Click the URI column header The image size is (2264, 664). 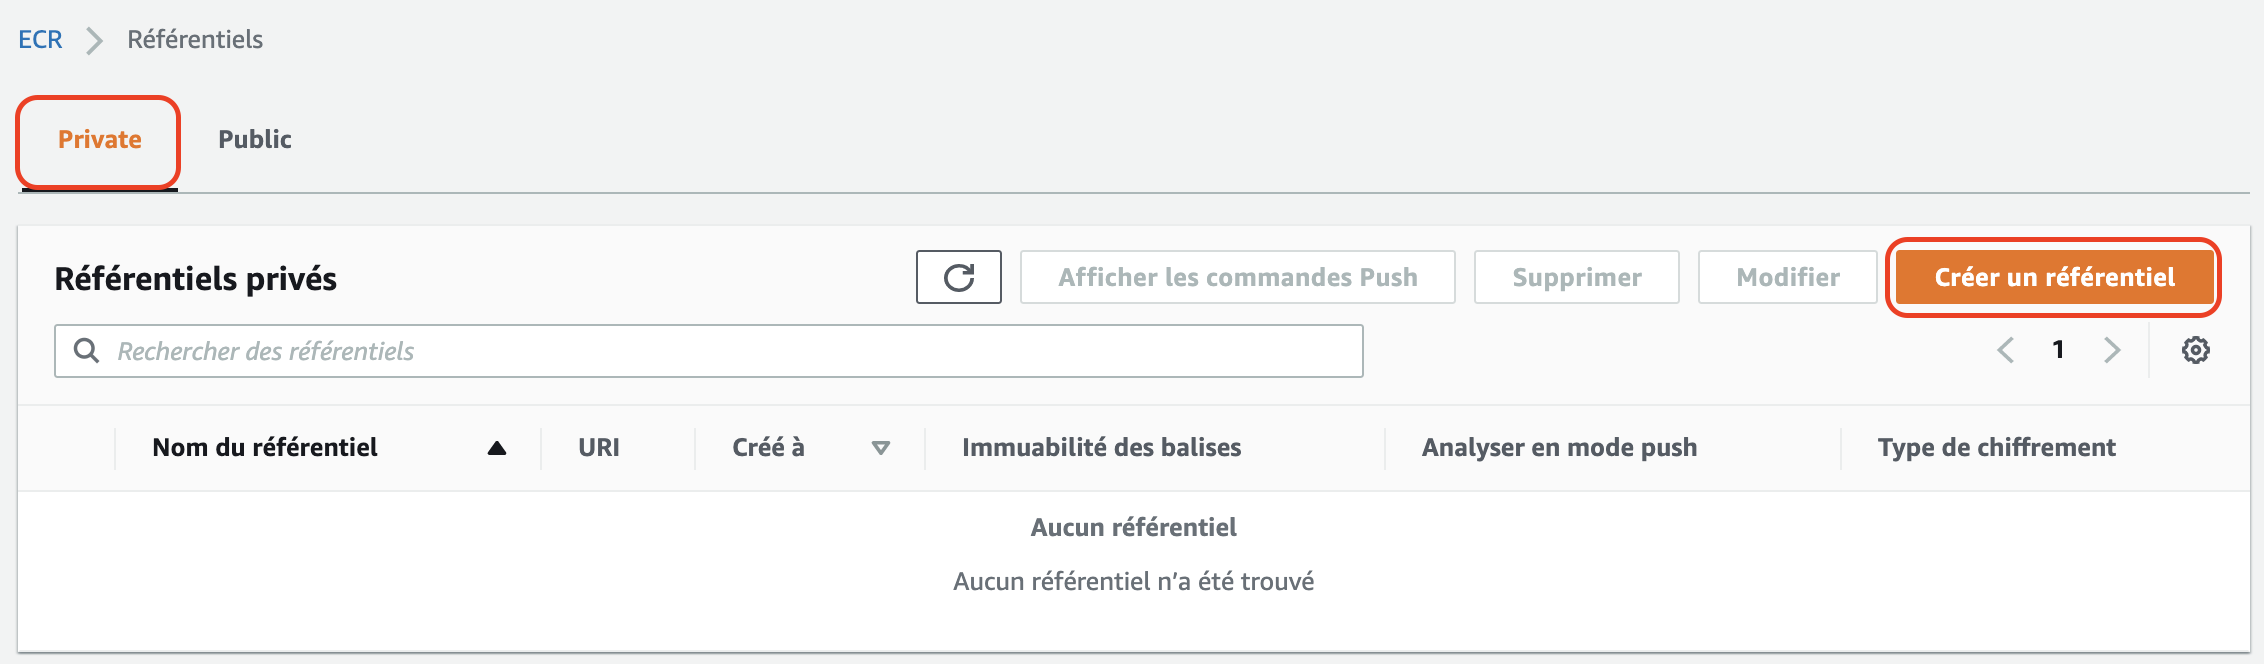(x=598, y=448)
